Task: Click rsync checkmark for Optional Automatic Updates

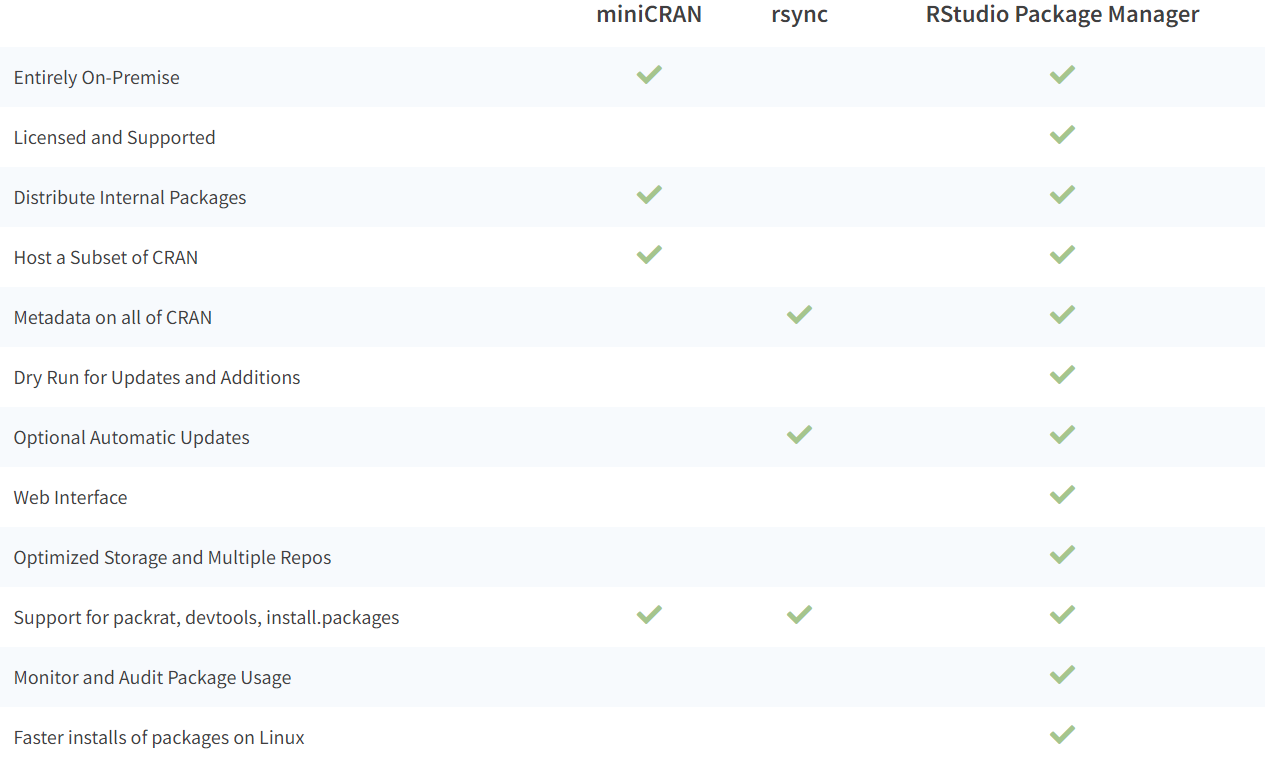Action: pos(799,435)
